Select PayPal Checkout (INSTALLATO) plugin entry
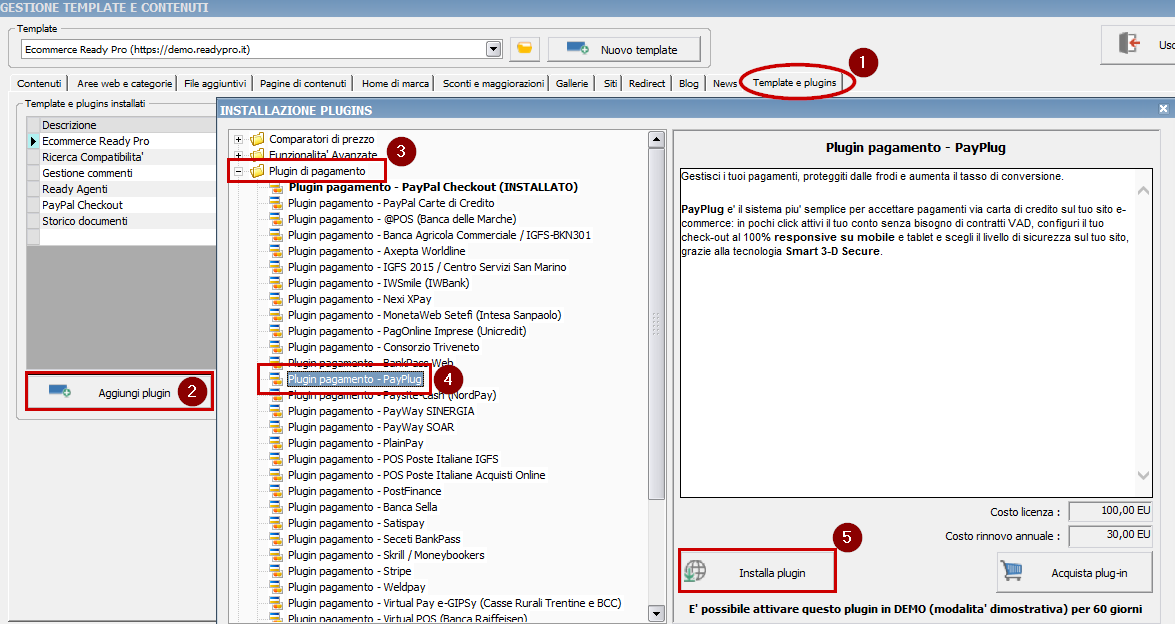This screenshot has height=624, width=1175. coord(433,187)
